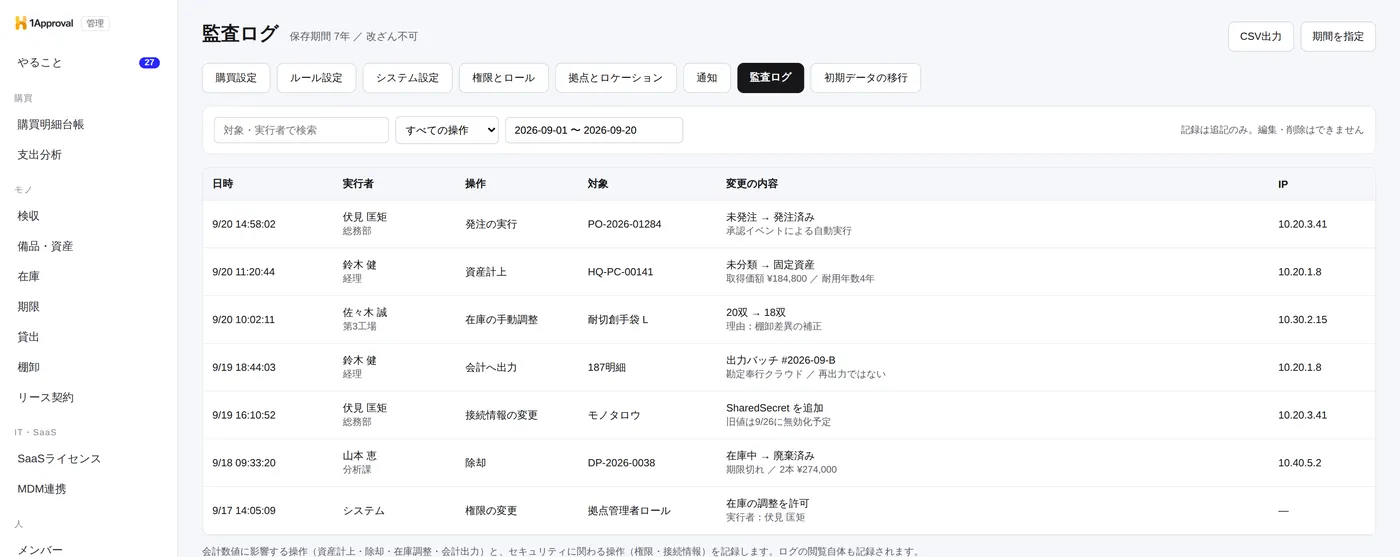The image size is (1400, 557).
Task: Click the 耐切創手袋 L target cell
Action: (x=618, y=320)
